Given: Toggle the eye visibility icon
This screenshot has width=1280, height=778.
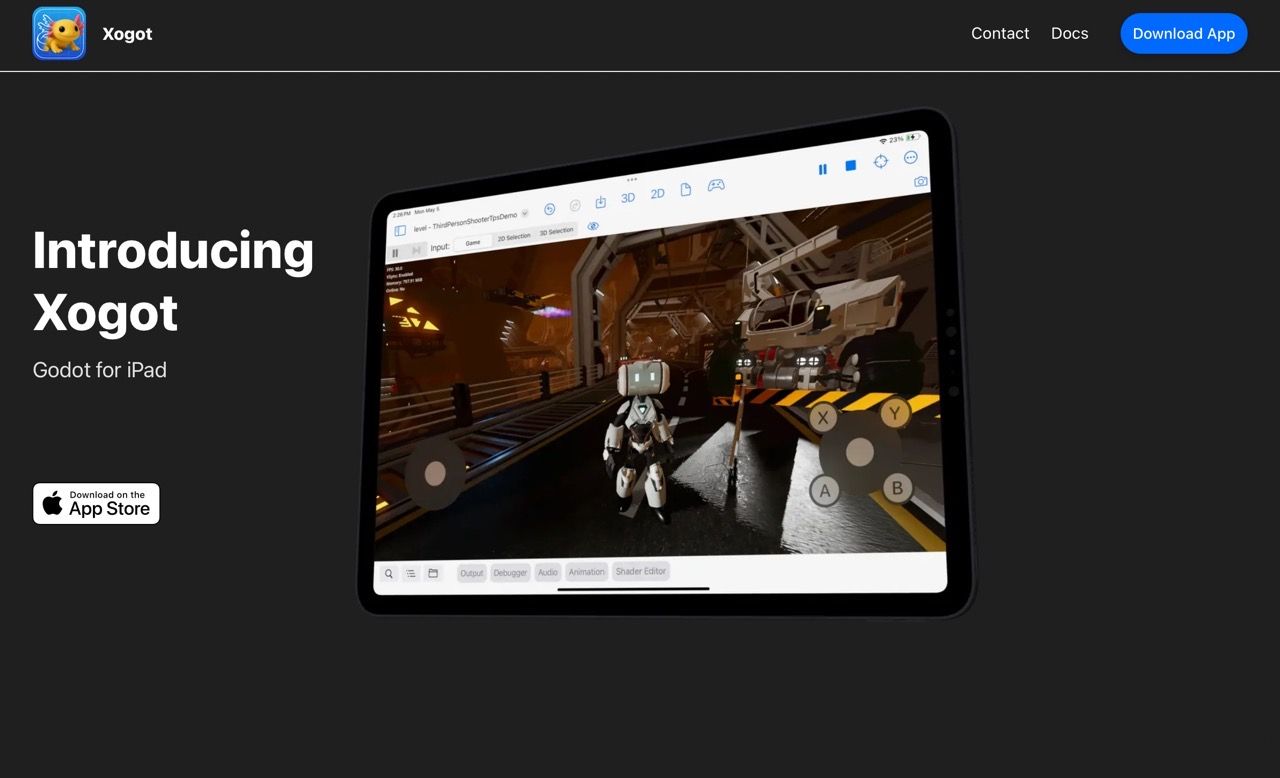Looking at the screenshot, I should point(593,226).
